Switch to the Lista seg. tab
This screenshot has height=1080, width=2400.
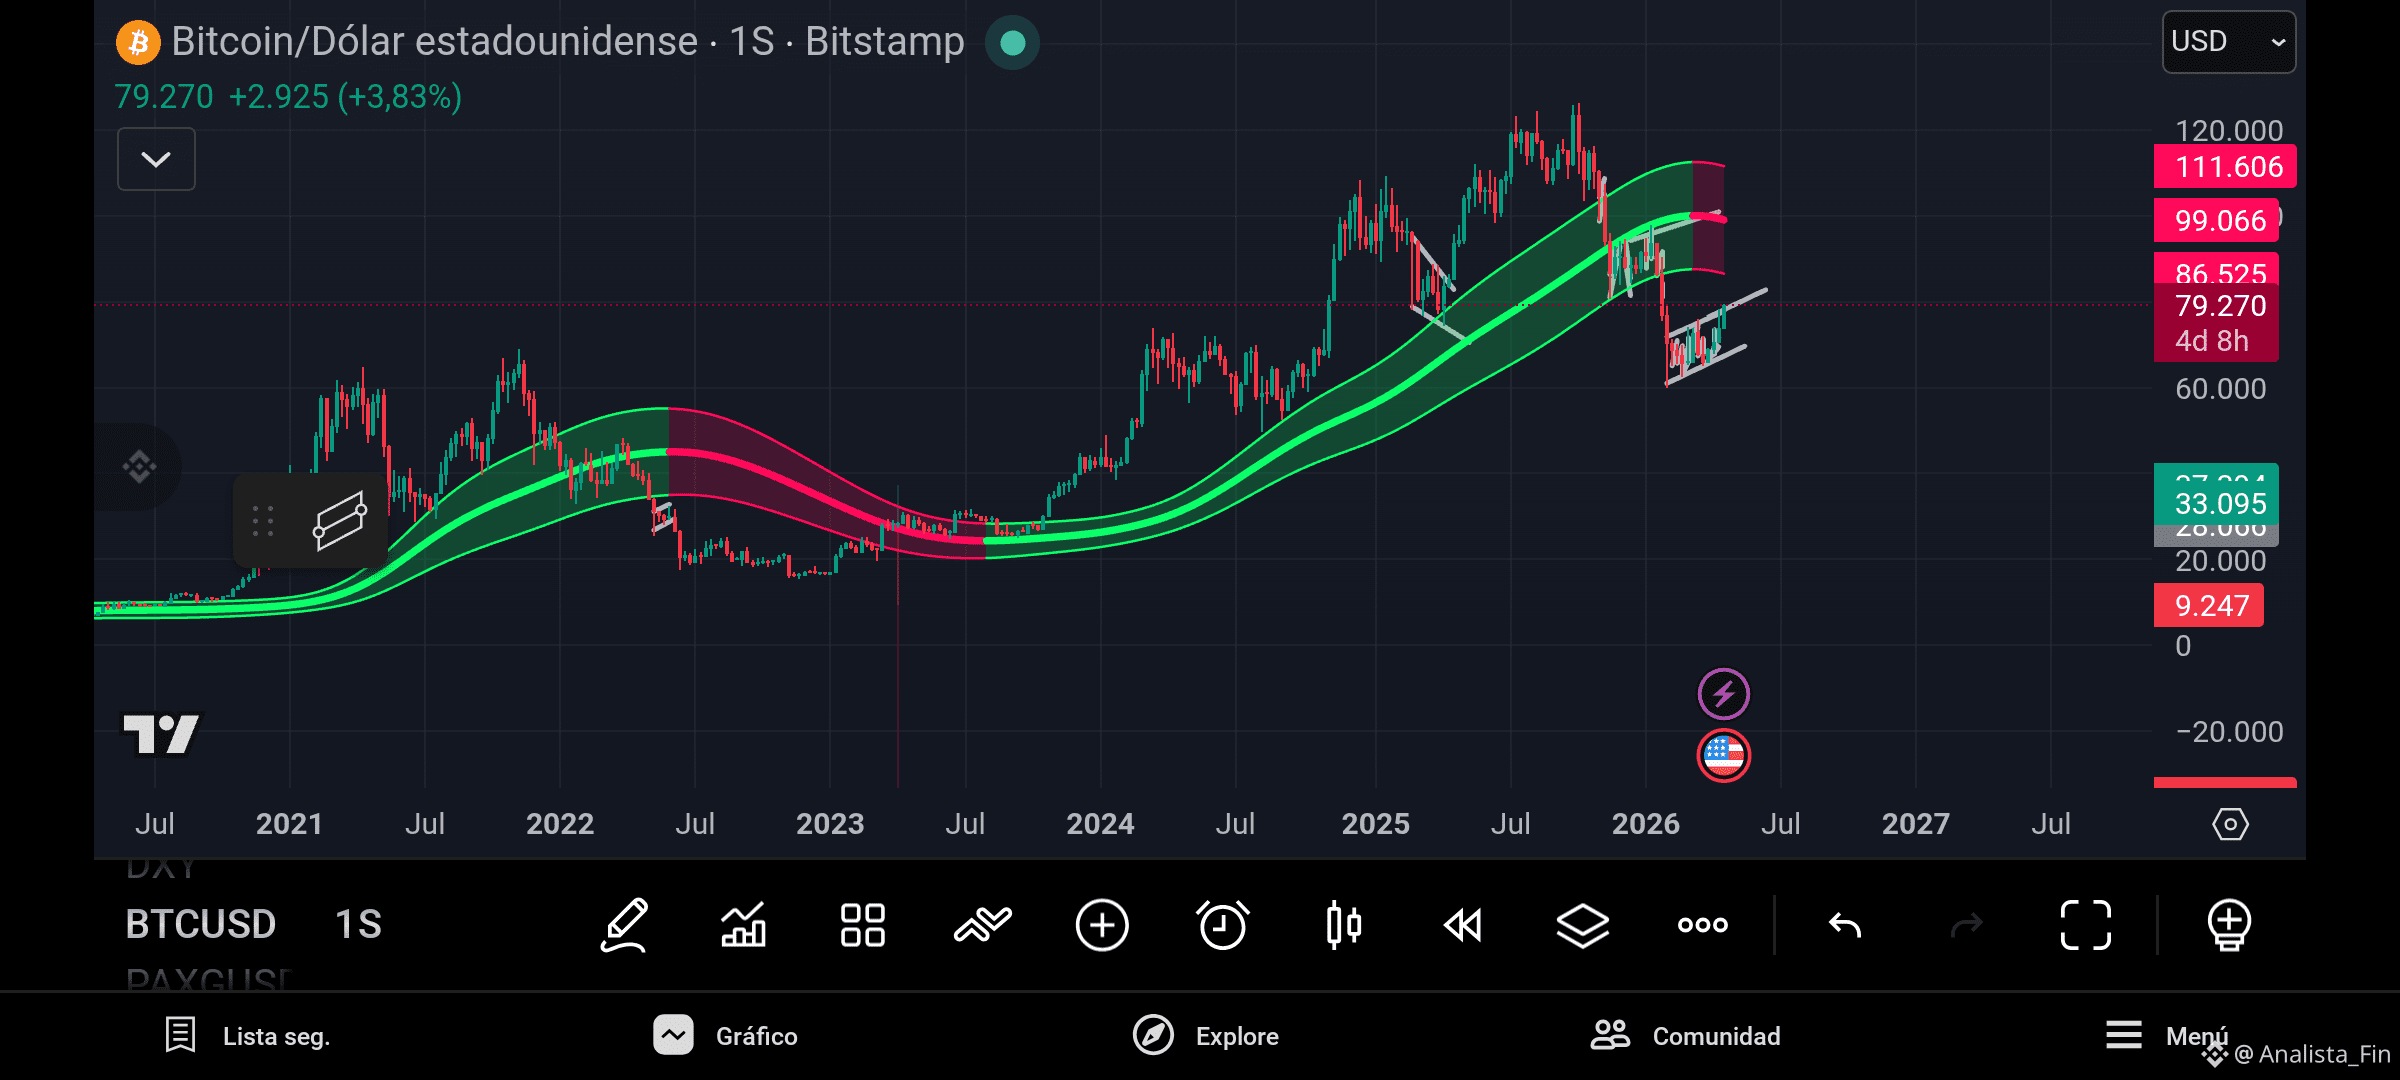pyautogui.click(x=248, y=1036)
